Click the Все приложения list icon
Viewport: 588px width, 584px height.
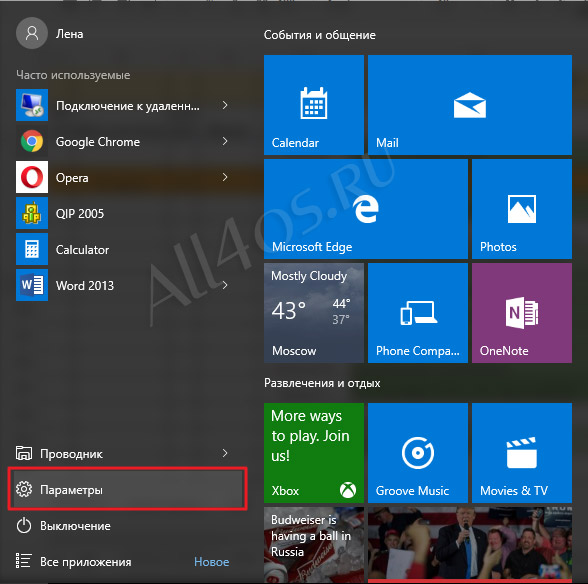coord(24,561)
